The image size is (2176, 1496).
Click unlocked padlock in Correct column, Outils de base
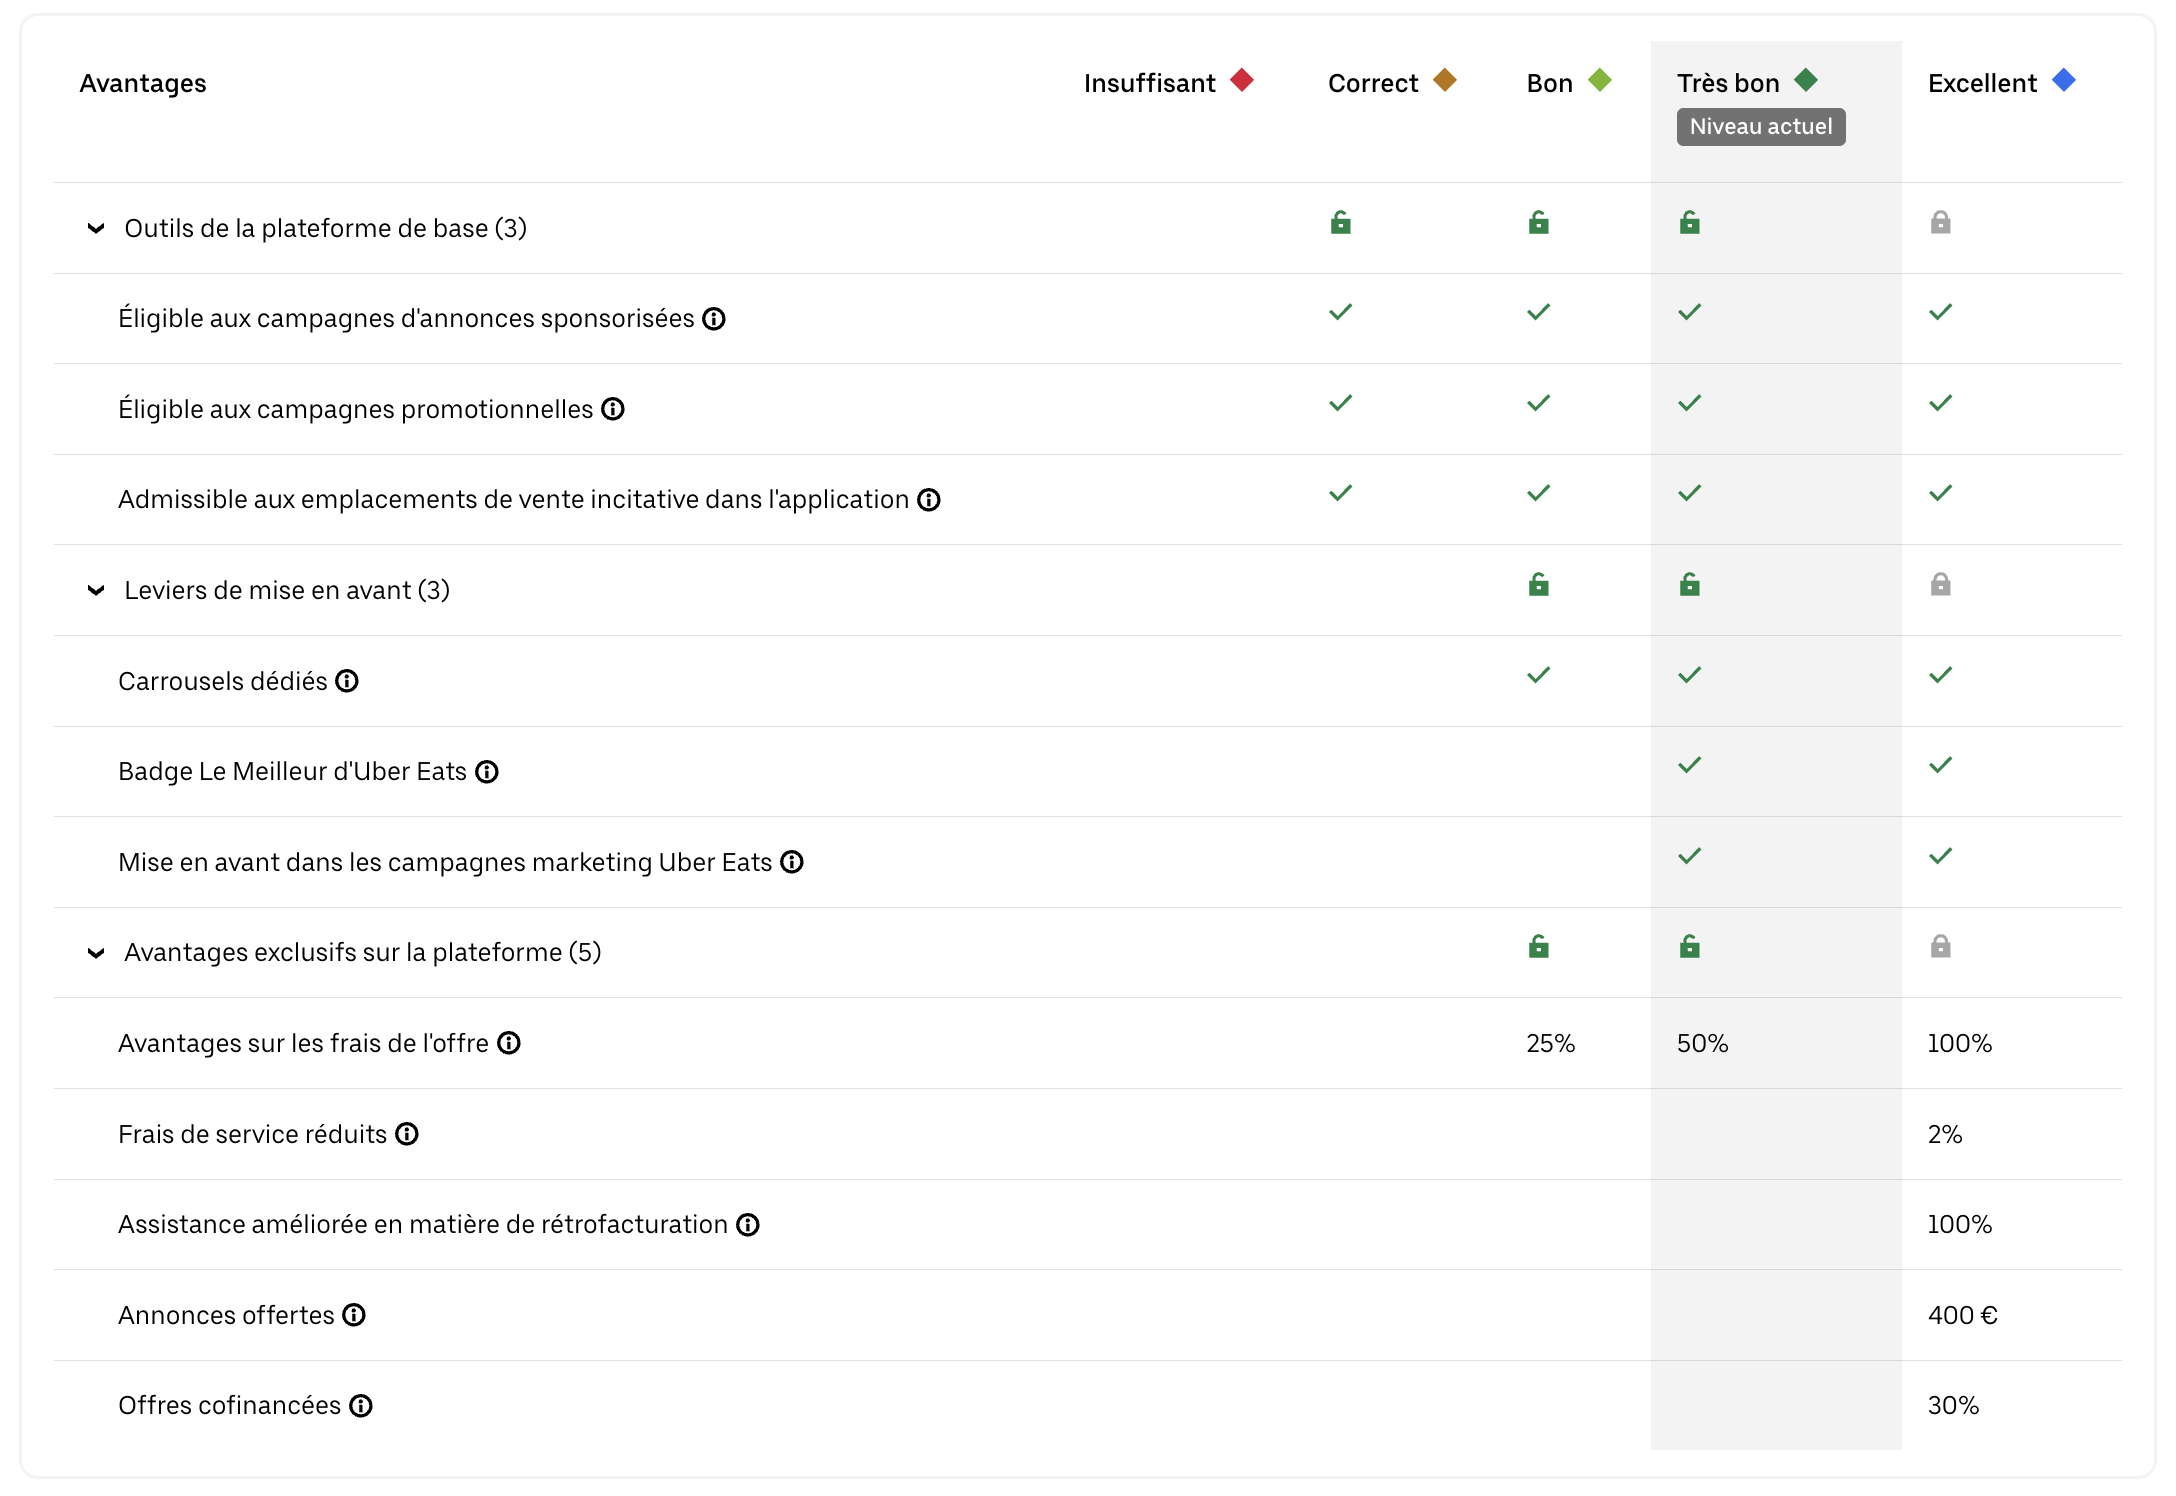(1341, 222)
